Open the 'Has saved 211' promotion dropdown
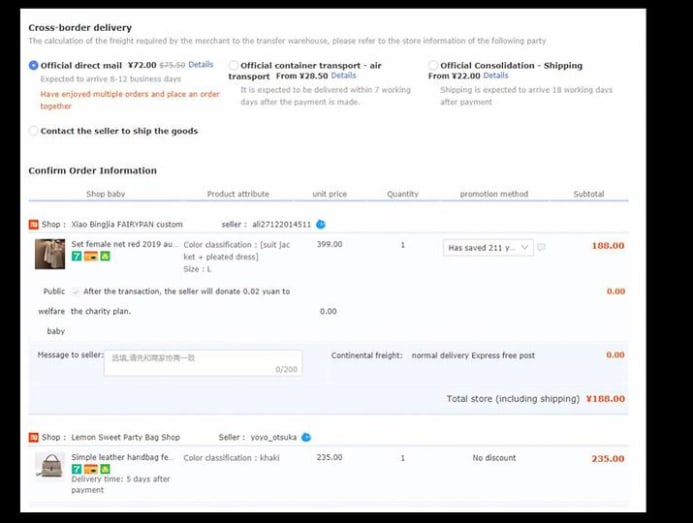The width and height of the screenshot is (693, 523). 488,247
